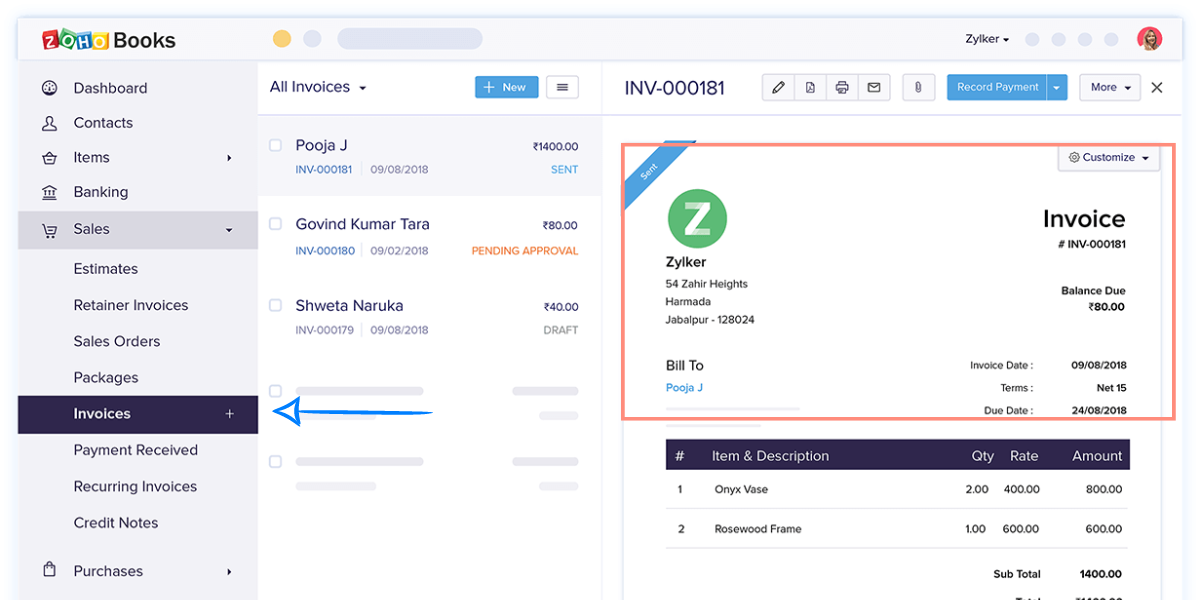Image resolution: width=1200 pixels, height=600 pixels.
Task: Edit invoice with pencil icon
Action: (778, 87)
